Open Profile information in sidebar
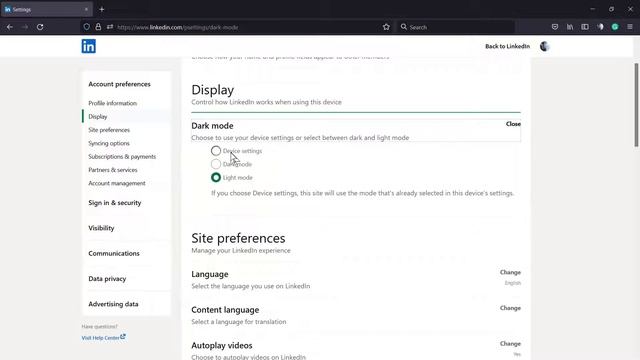 tap(113, 103)
